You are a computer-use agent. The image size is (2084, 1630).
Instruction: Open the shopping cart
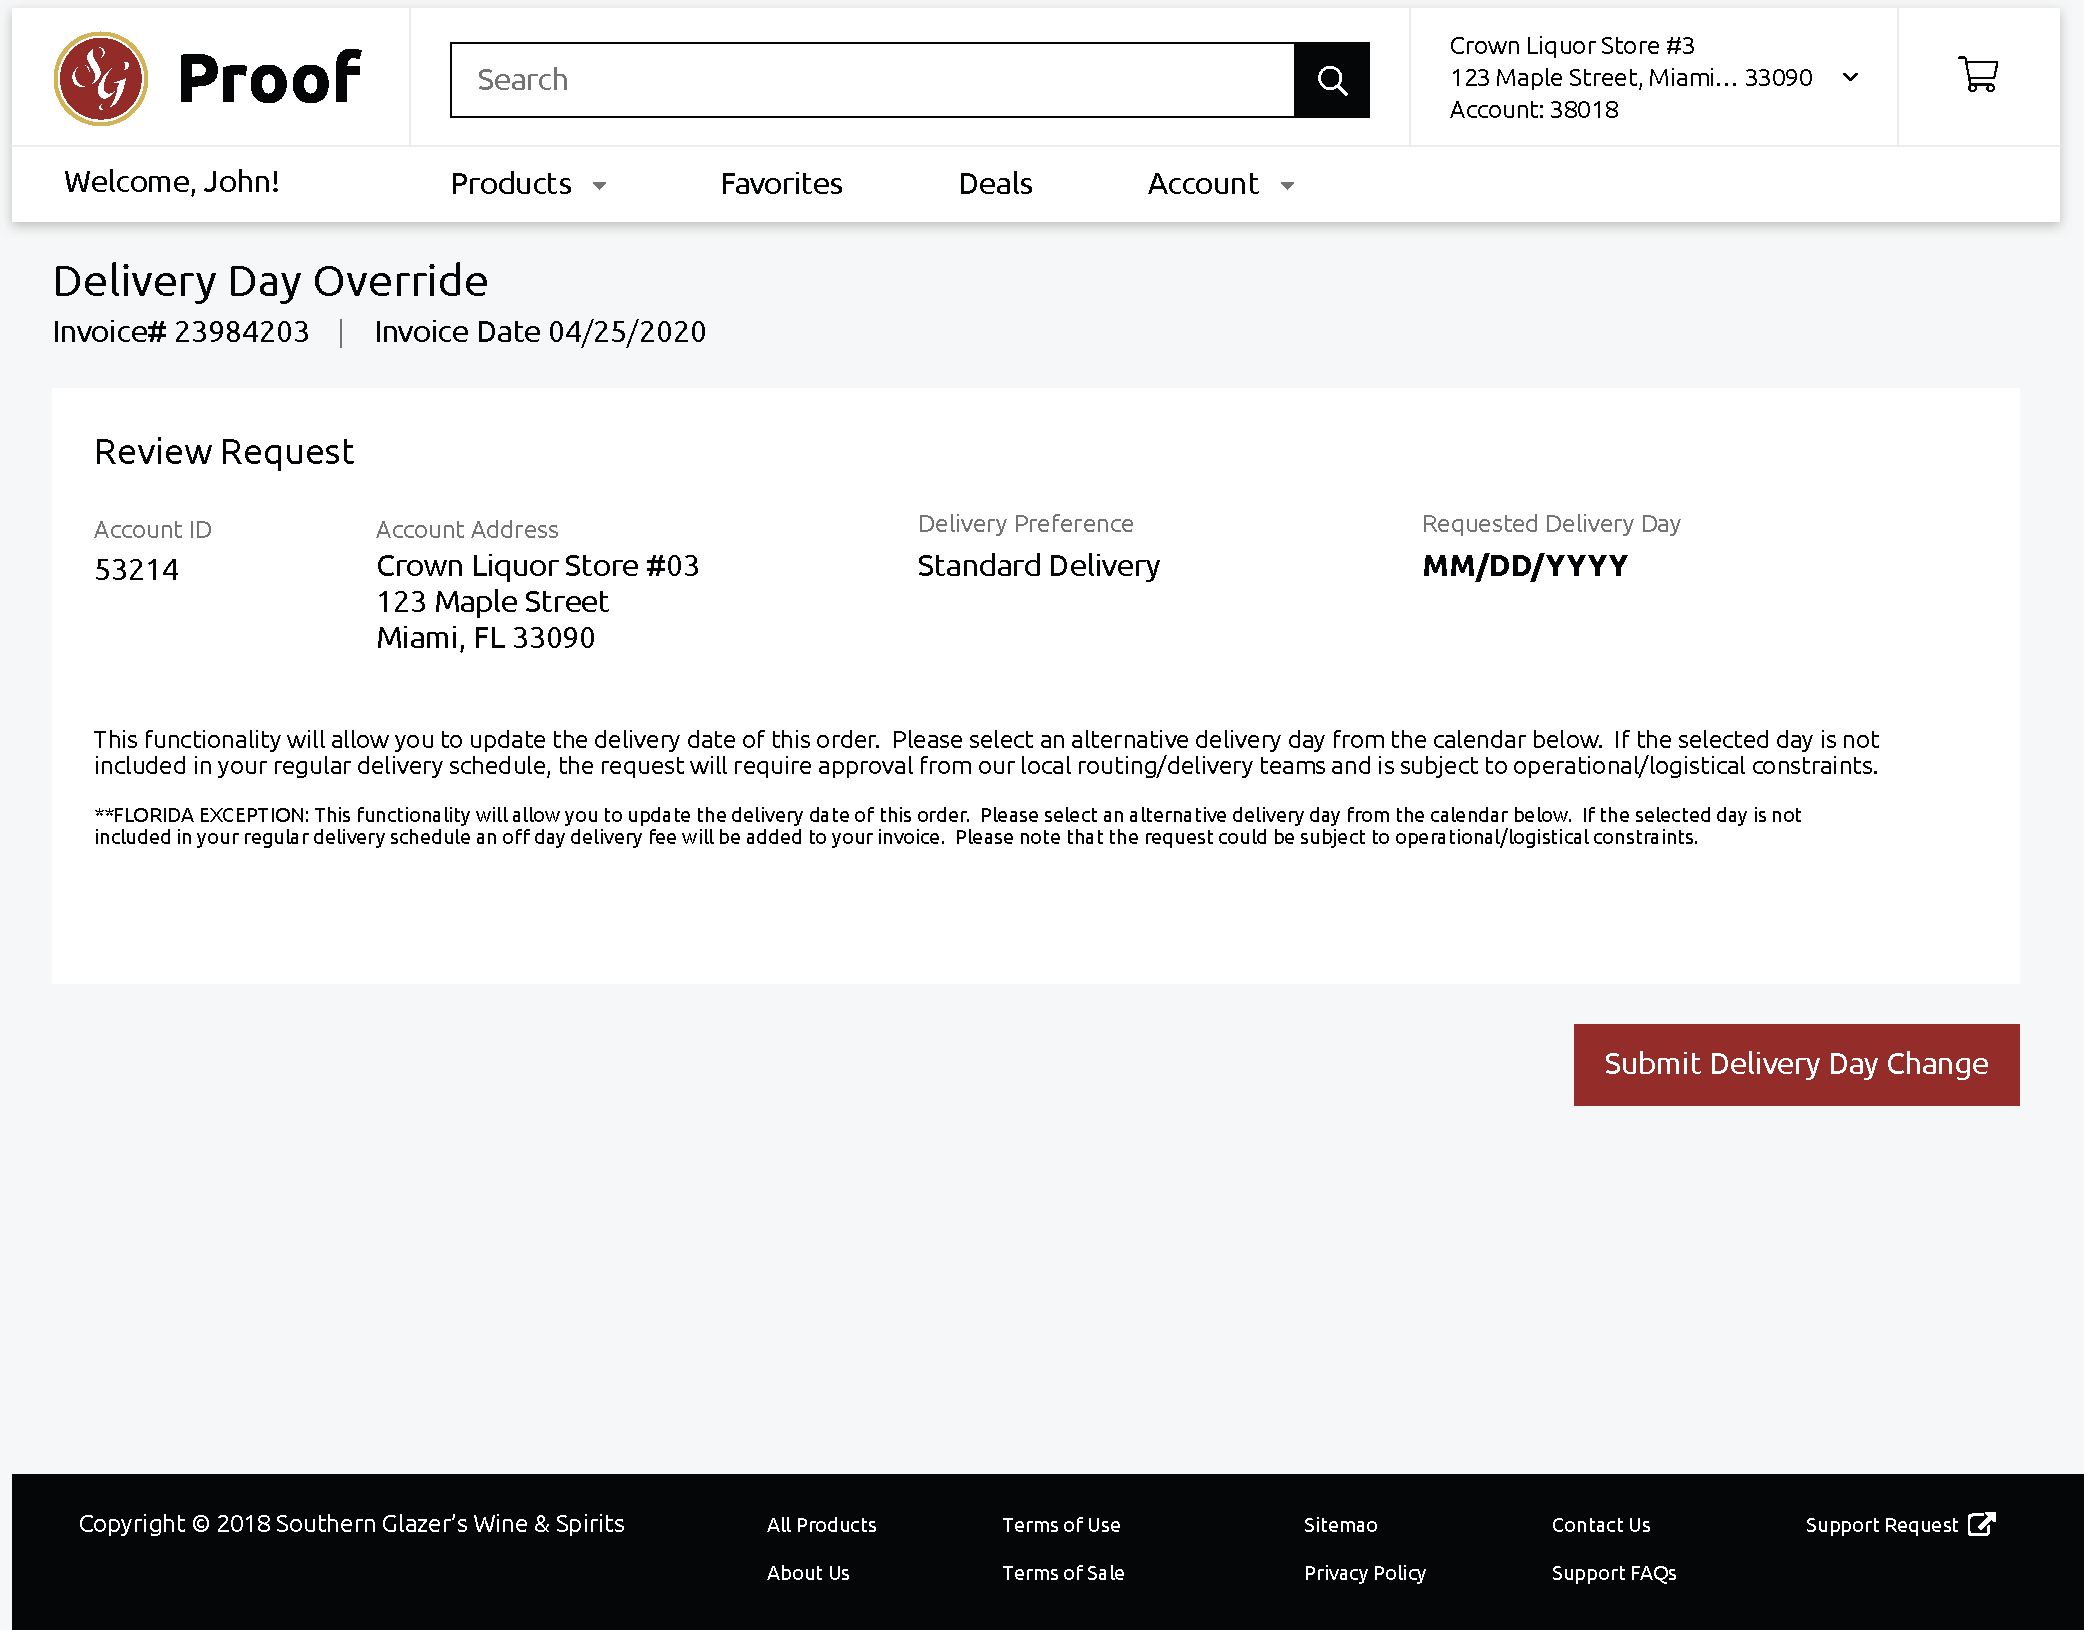1977,75
